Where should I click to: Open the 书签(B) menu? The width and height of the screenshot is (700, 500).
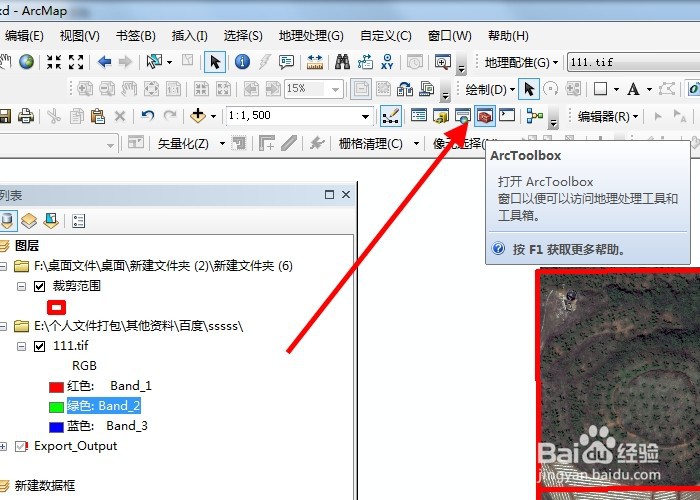135,36
